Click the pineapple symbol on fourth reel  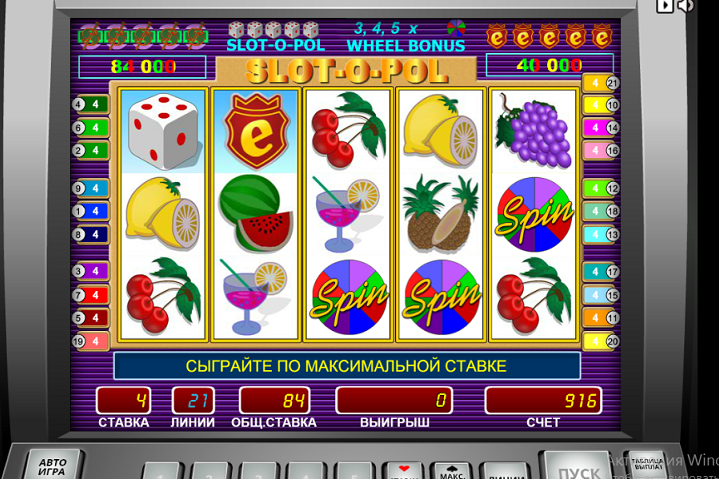[439, 214]
